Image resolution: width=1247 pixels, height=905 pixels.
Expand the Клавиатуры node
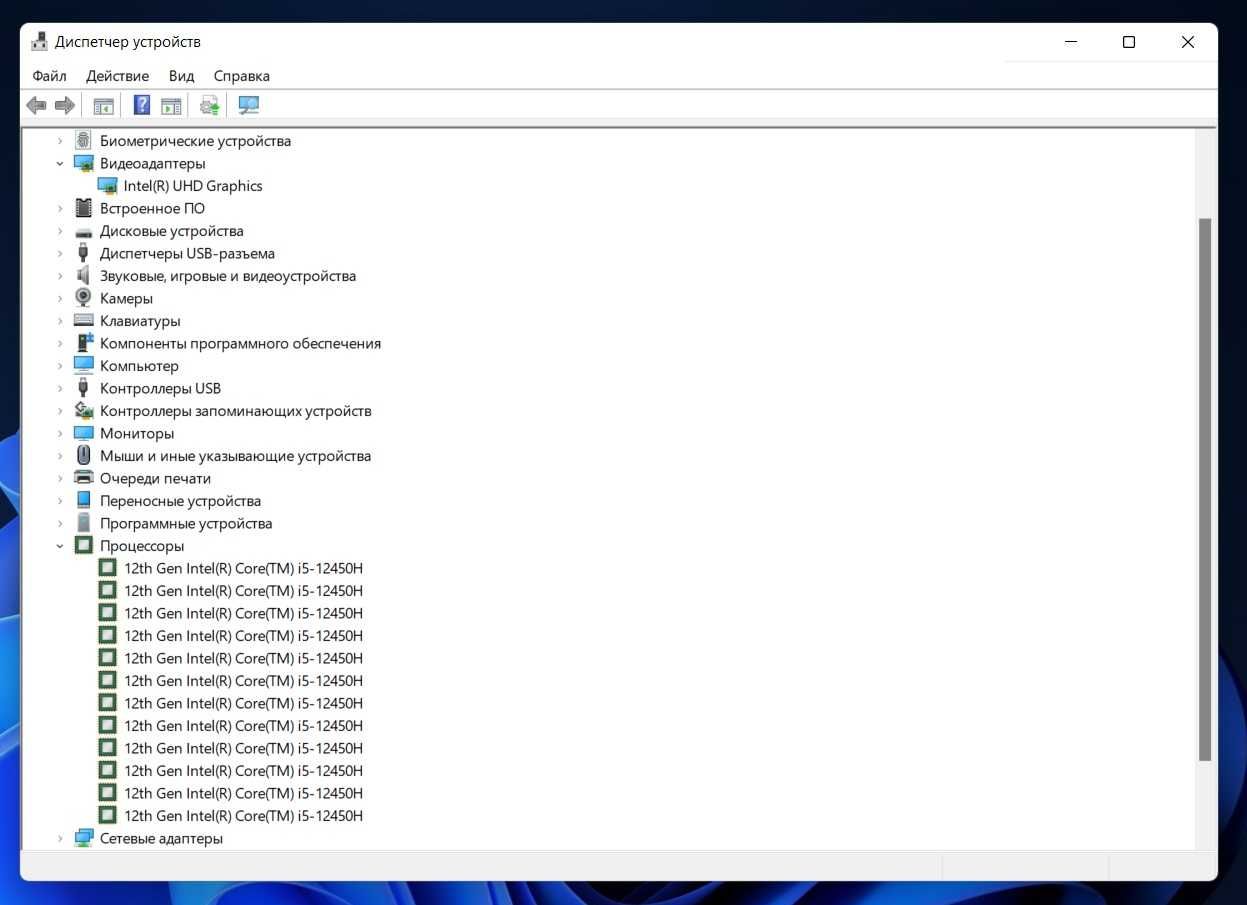[x=60, y=321]
